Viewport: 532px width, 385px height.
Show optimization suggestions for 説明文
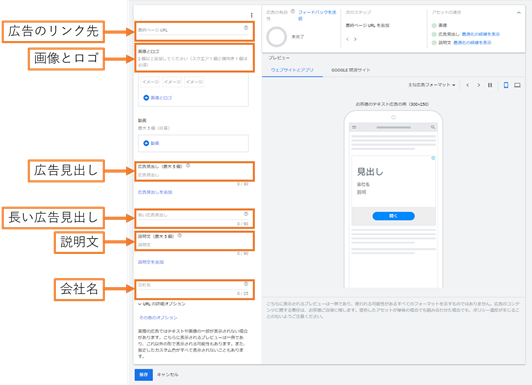pyautogui.click(x=472, y=43)
